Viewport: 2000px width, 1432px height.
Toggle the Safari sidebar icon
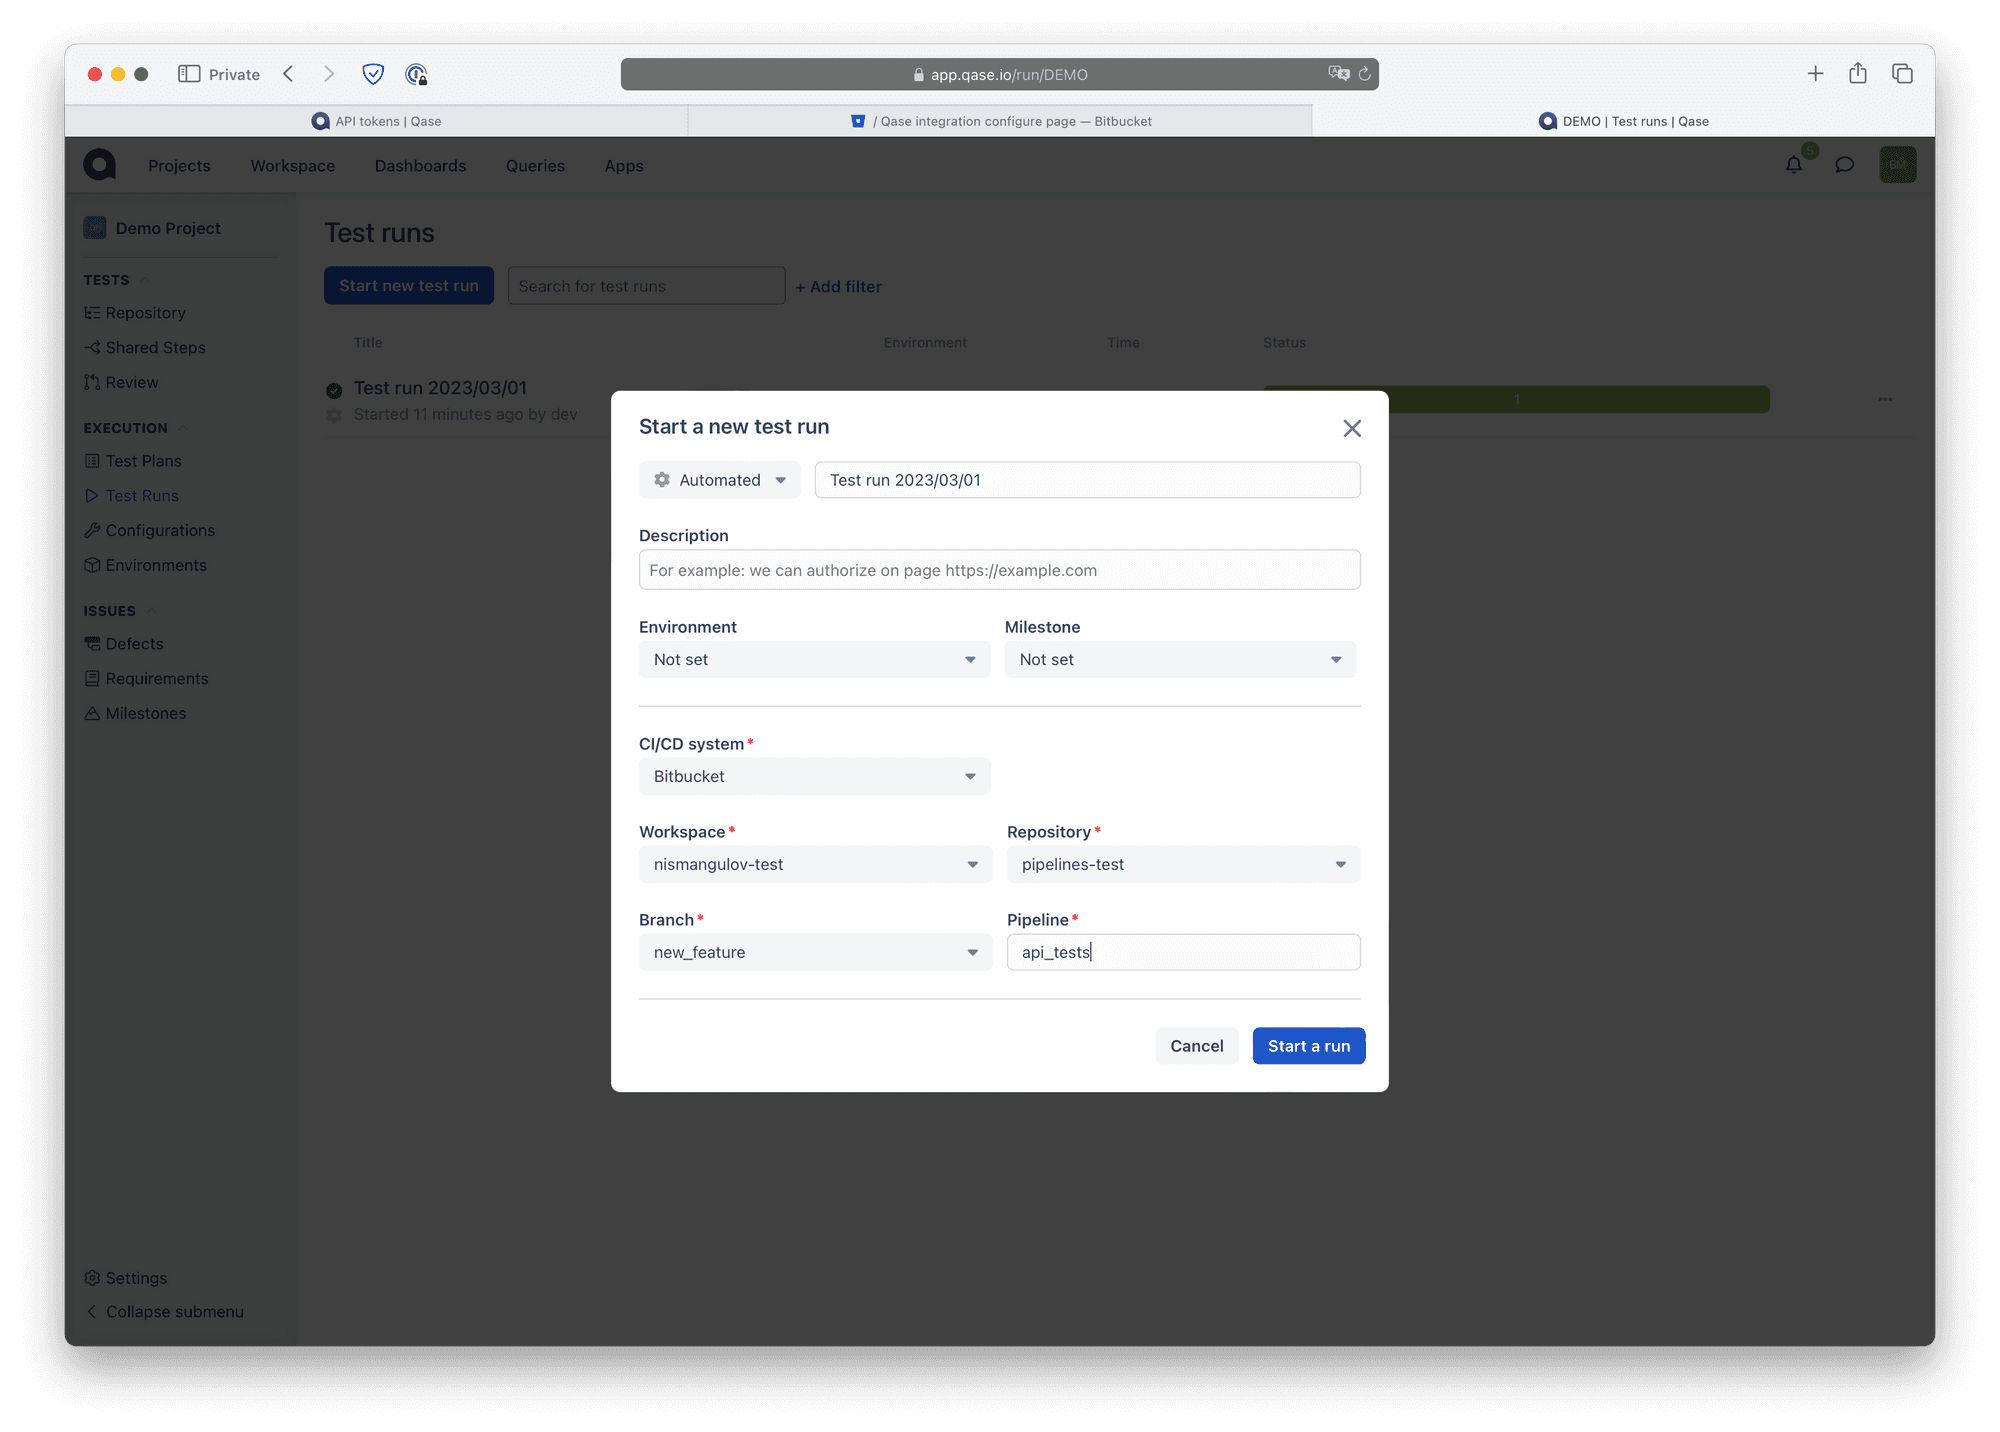pos(189,74)
